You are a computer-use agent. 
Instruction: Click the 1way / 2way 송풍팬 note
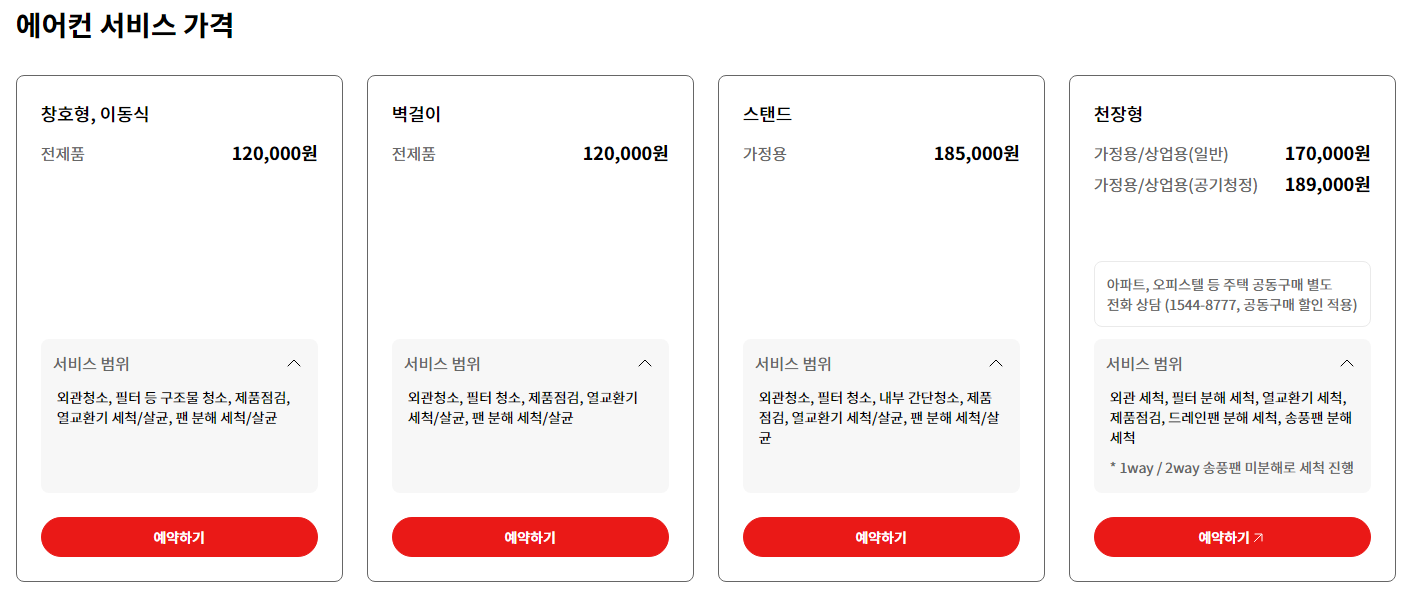point(1232,467)
